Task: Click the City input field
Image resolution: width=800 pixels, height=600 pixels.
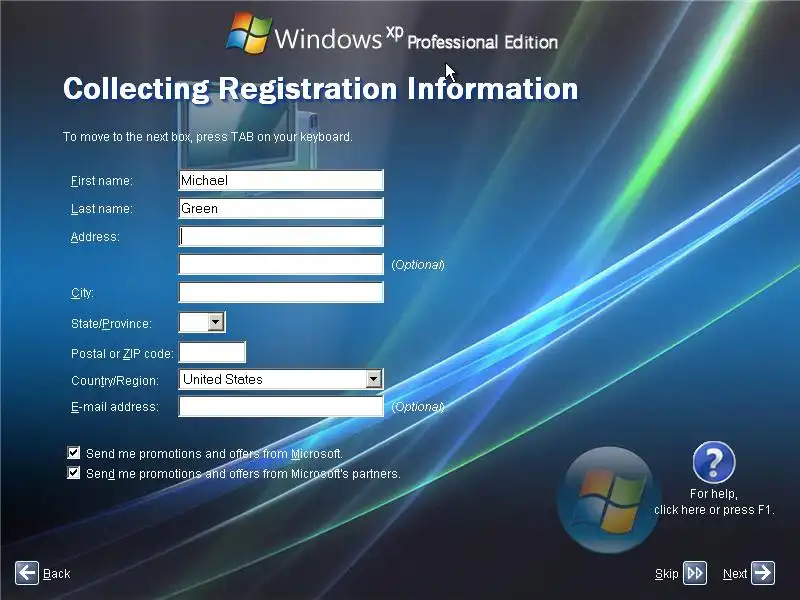Action: click(x=281, y=292)
